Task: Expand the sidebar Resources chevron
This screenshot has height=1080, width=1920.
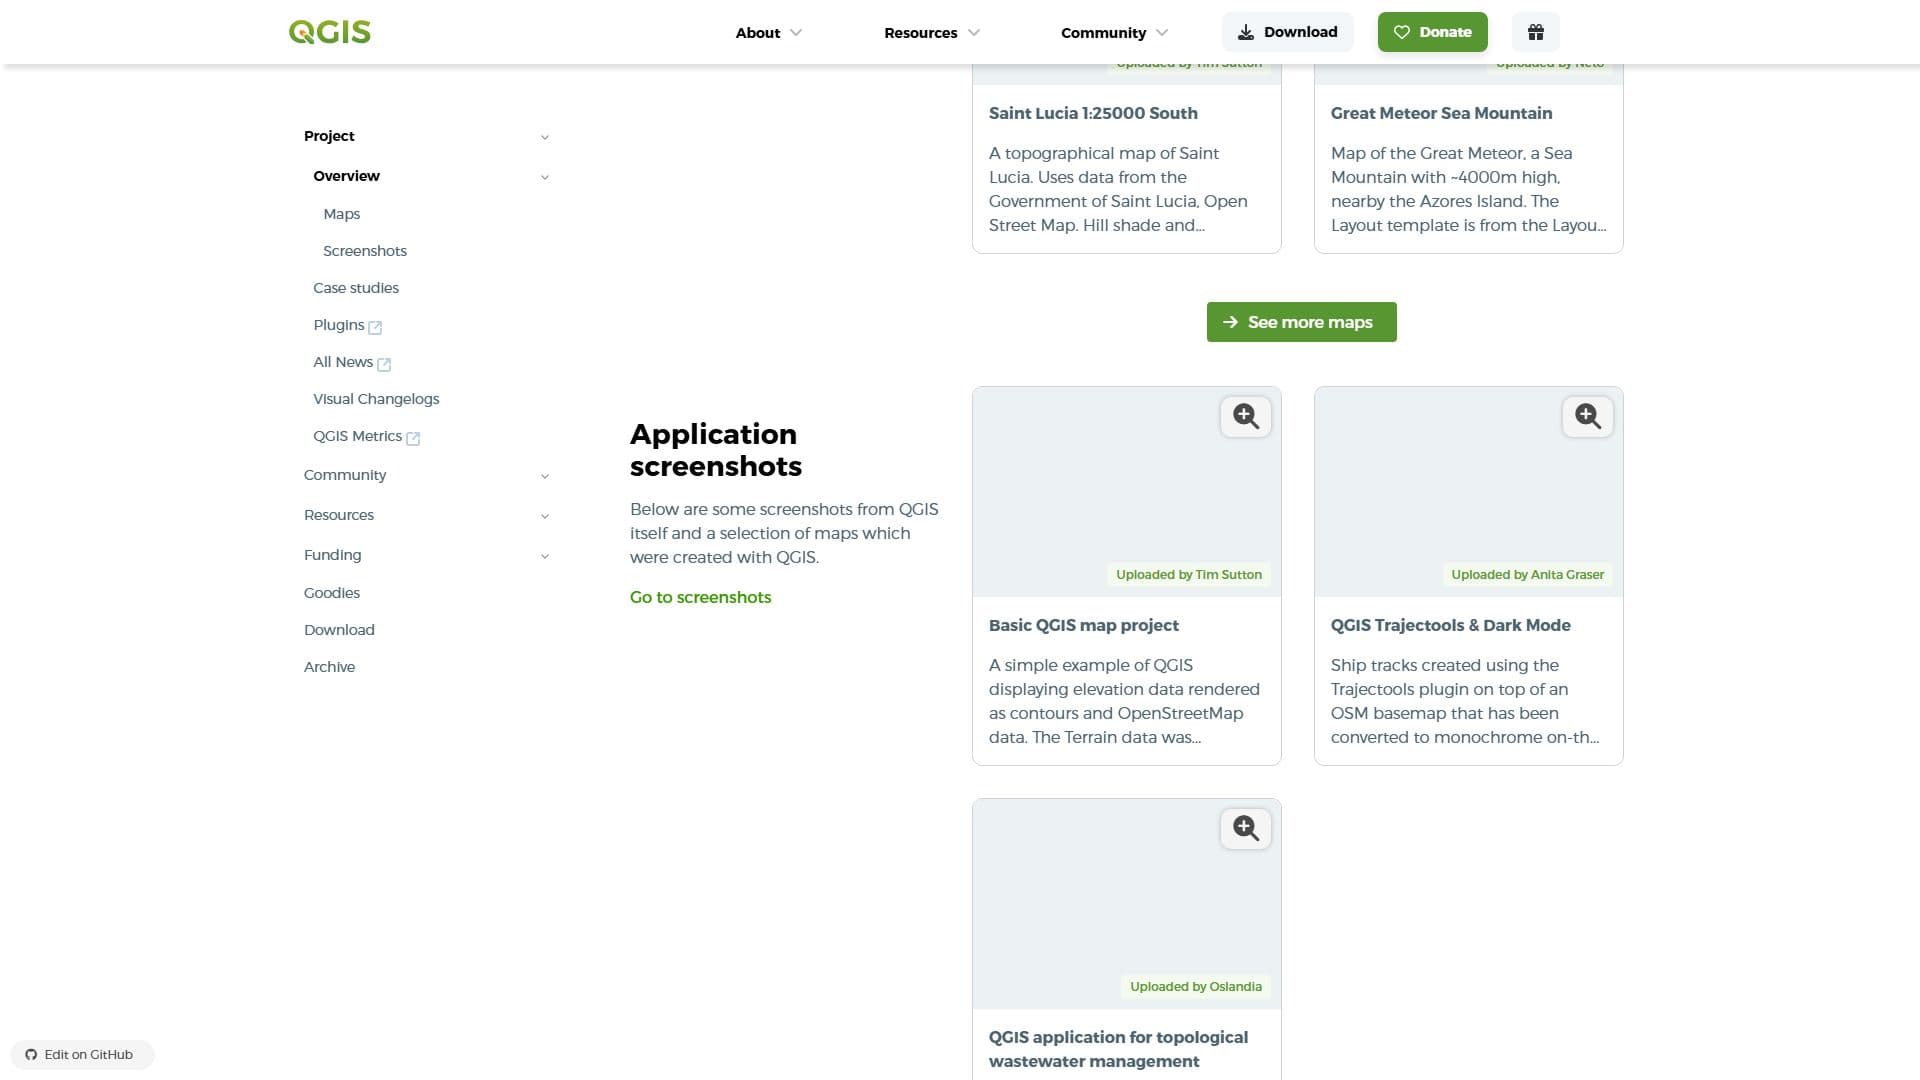Action: coord(545,516)
